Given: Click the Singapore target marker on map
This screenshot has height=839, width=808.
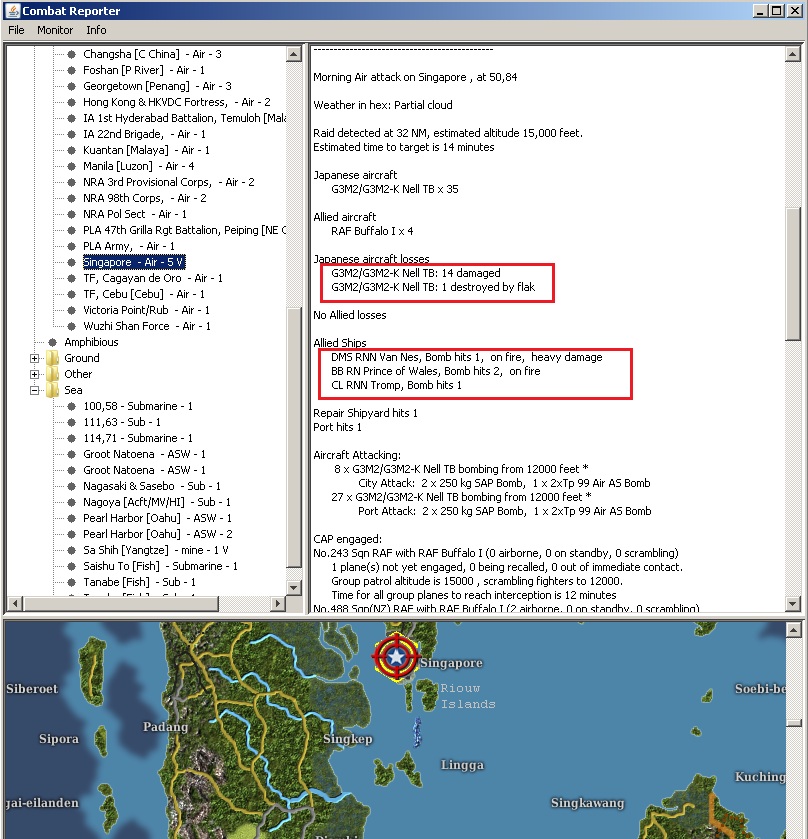Looking at the screenshot, I should pos(396,657).
